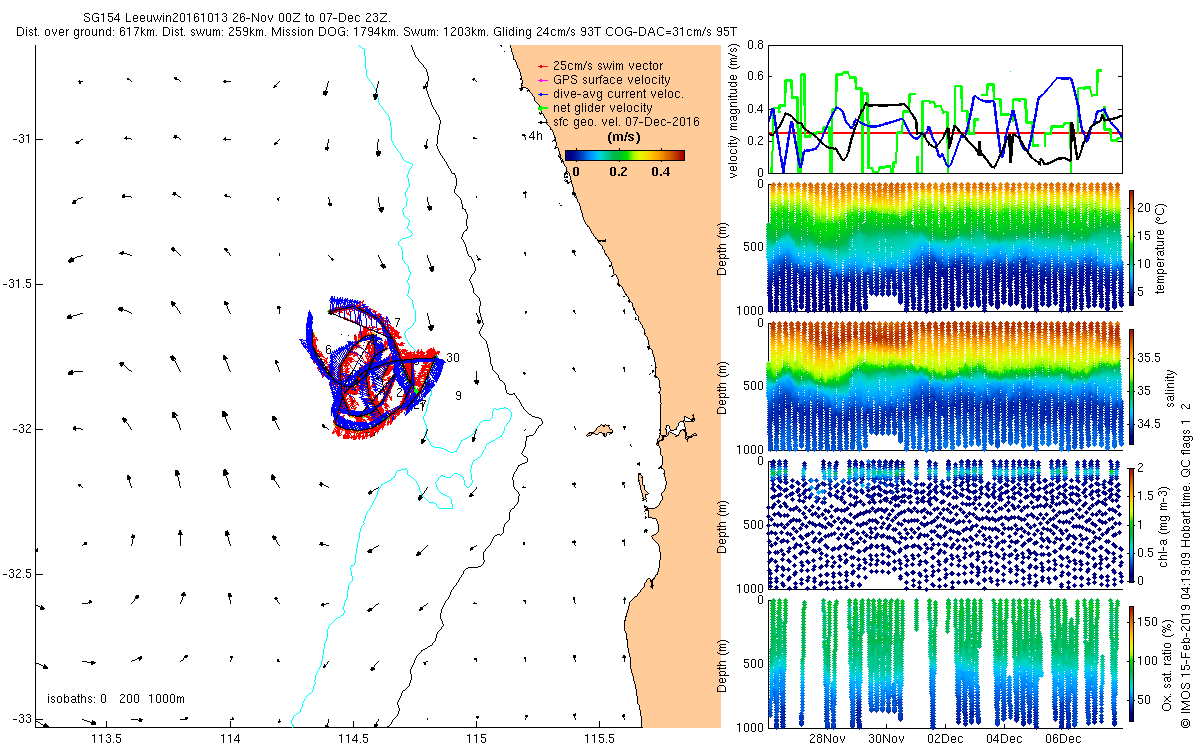1200x750 pixels.
Task: Click the 114.5 longitude tick label
Action: (x=354, y=739)
